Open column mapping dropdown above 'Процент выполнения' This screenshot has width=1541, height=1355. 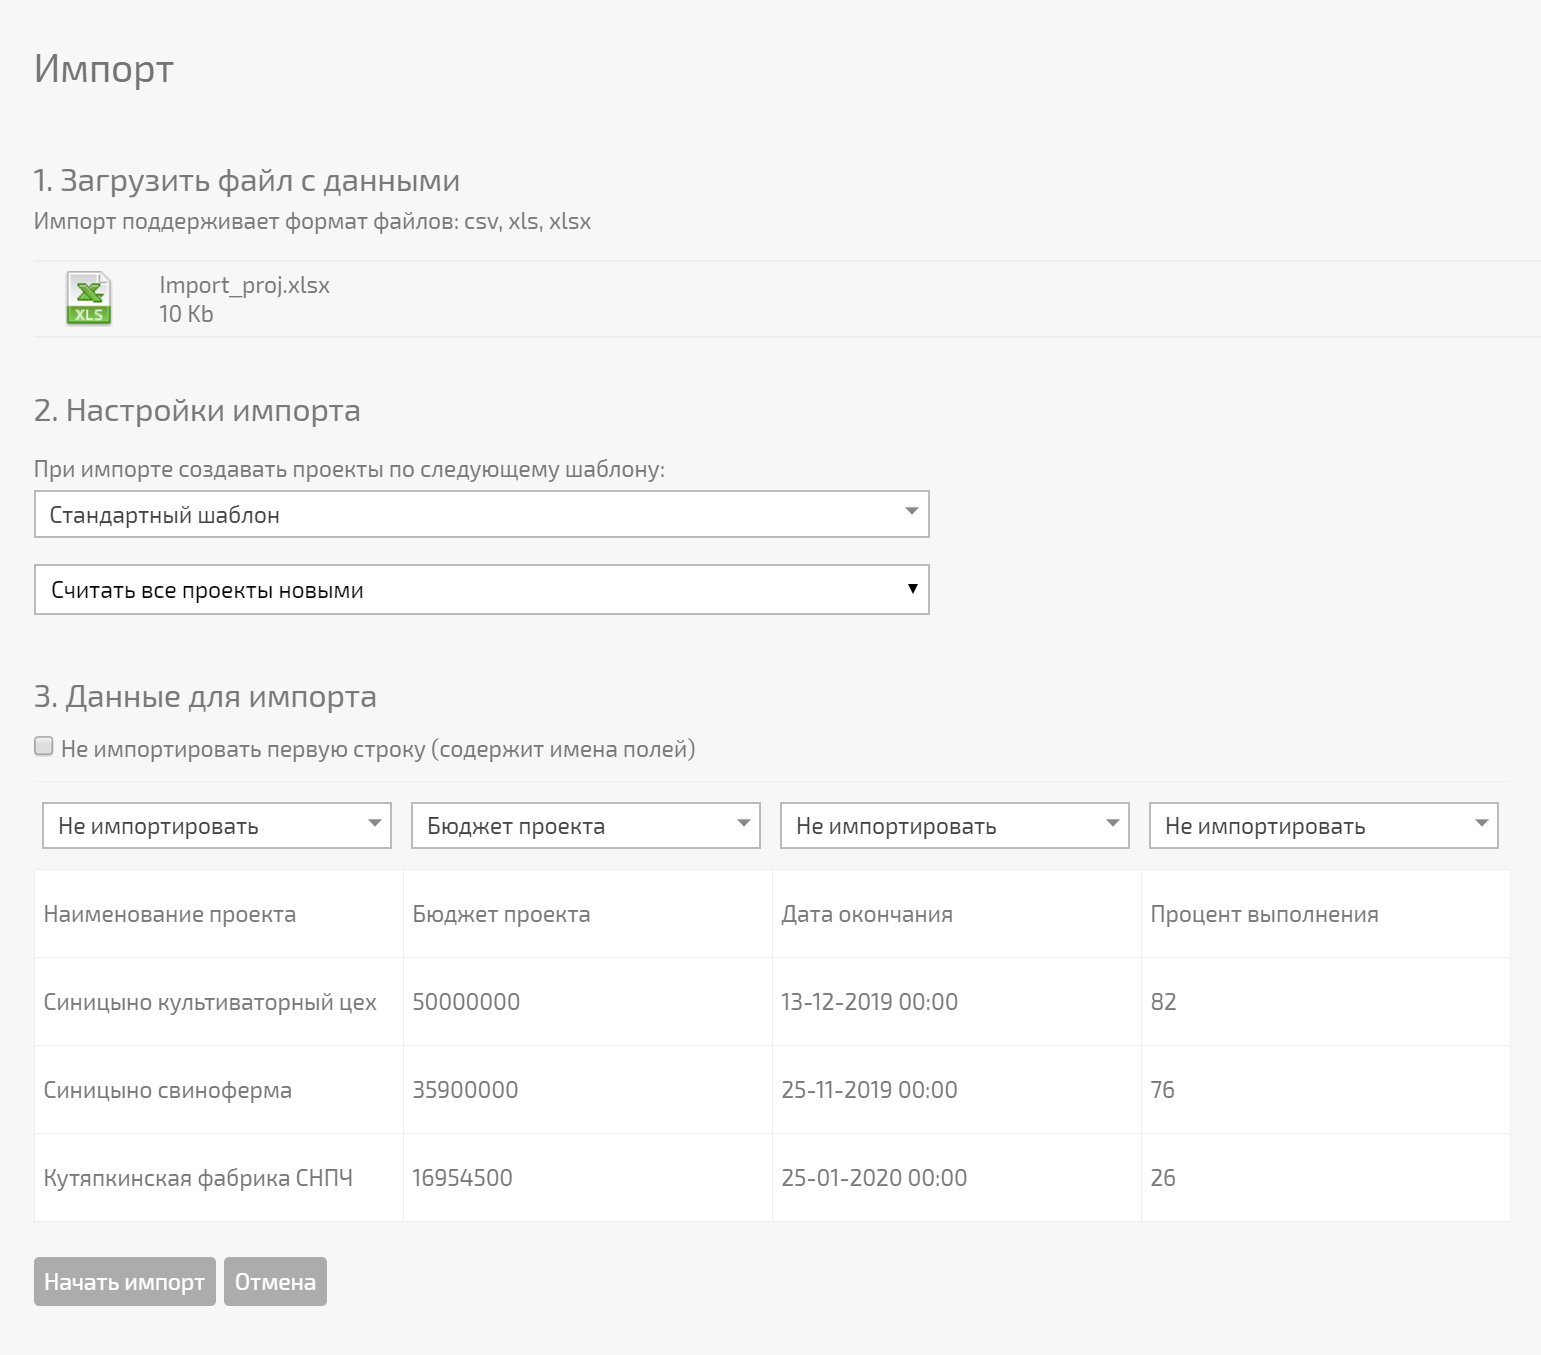point(1324,826)
